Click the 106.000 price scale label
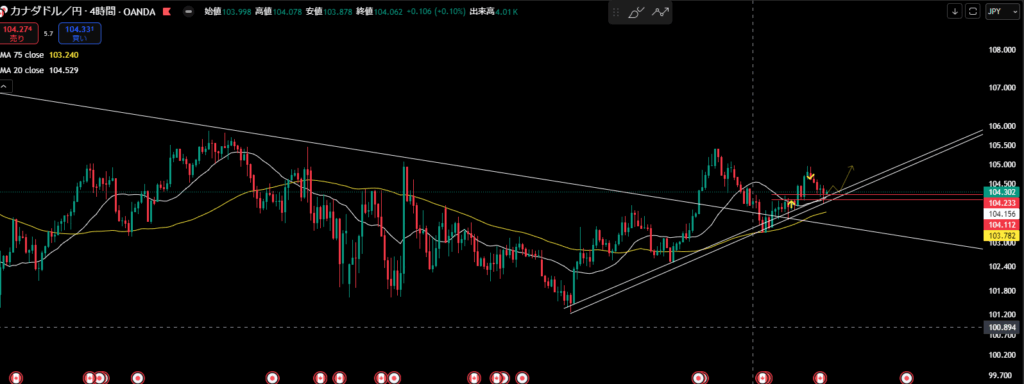 1002,126
